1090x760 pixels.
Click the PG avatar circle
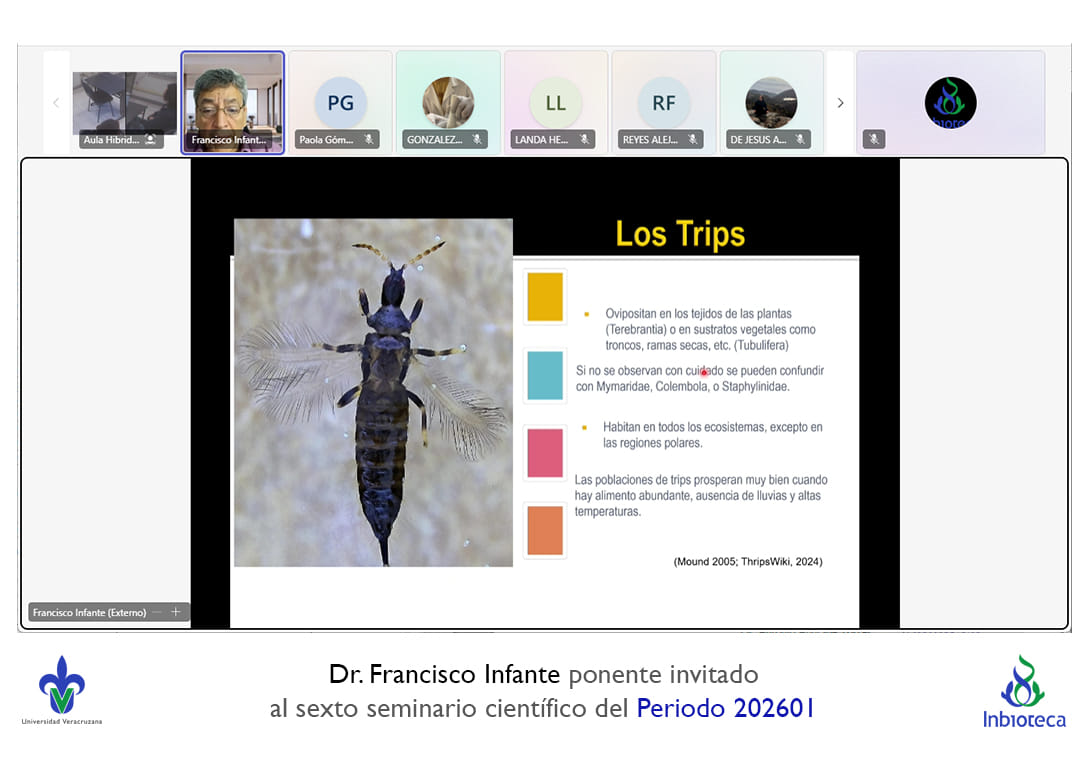[340, 103]
